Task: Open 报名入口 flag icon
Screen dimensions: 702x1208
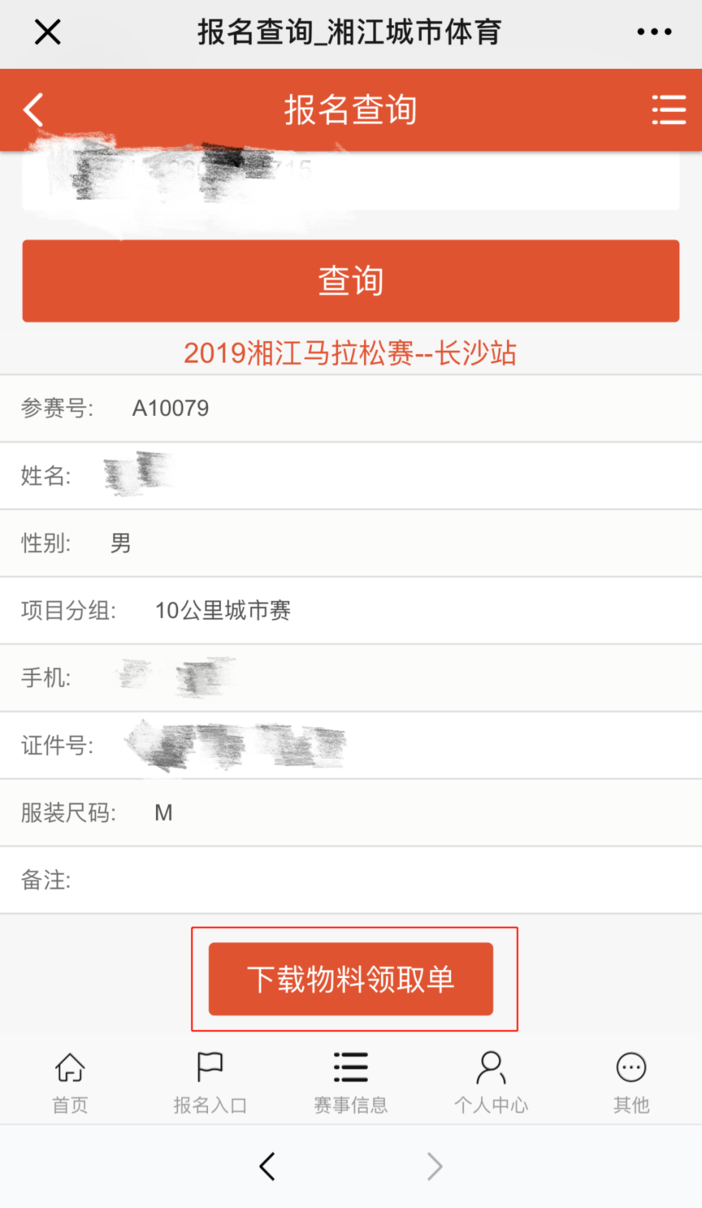Action: 210,1068
